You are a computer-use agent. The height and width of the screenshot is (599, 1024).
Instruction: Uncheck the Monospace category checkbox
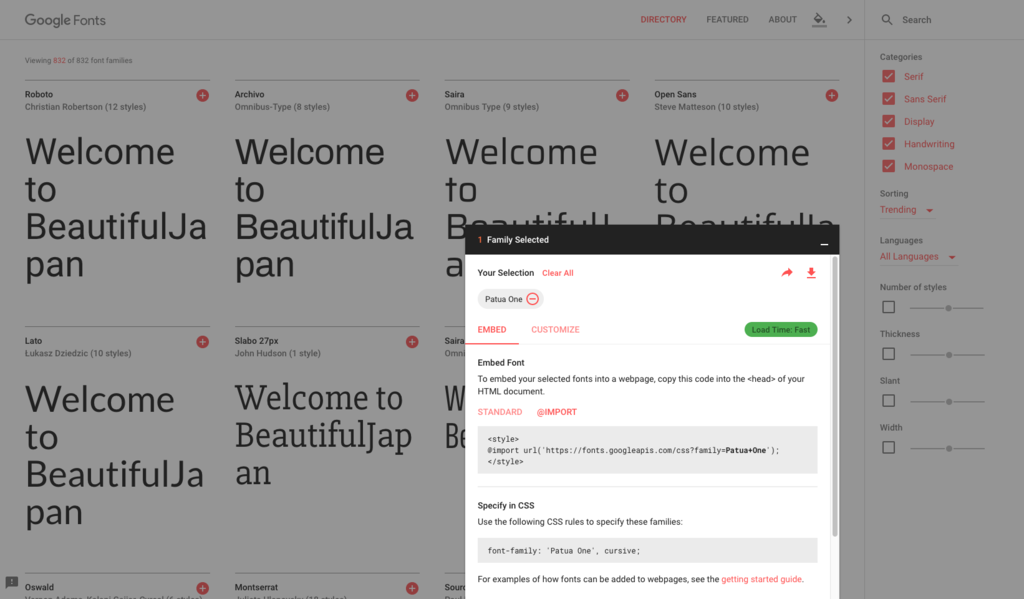pos(888,166)
